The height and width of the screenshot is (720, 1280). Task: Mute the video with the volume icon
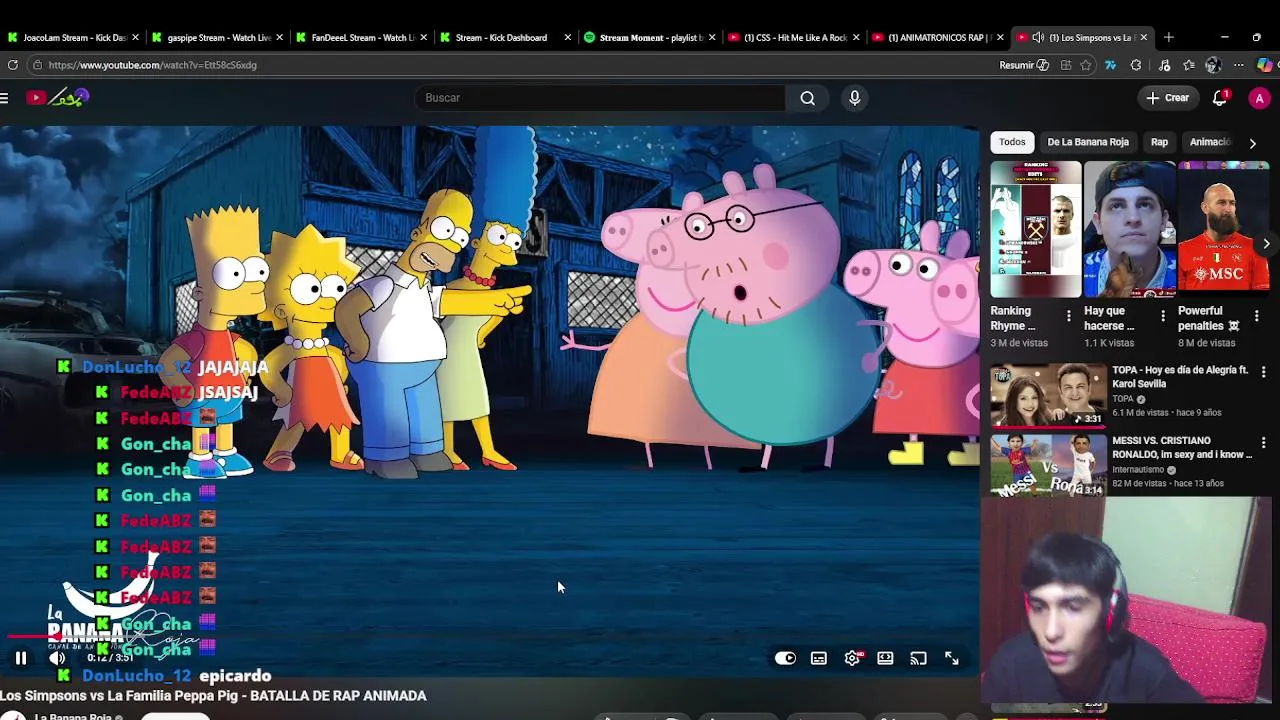tap(57, 658)
